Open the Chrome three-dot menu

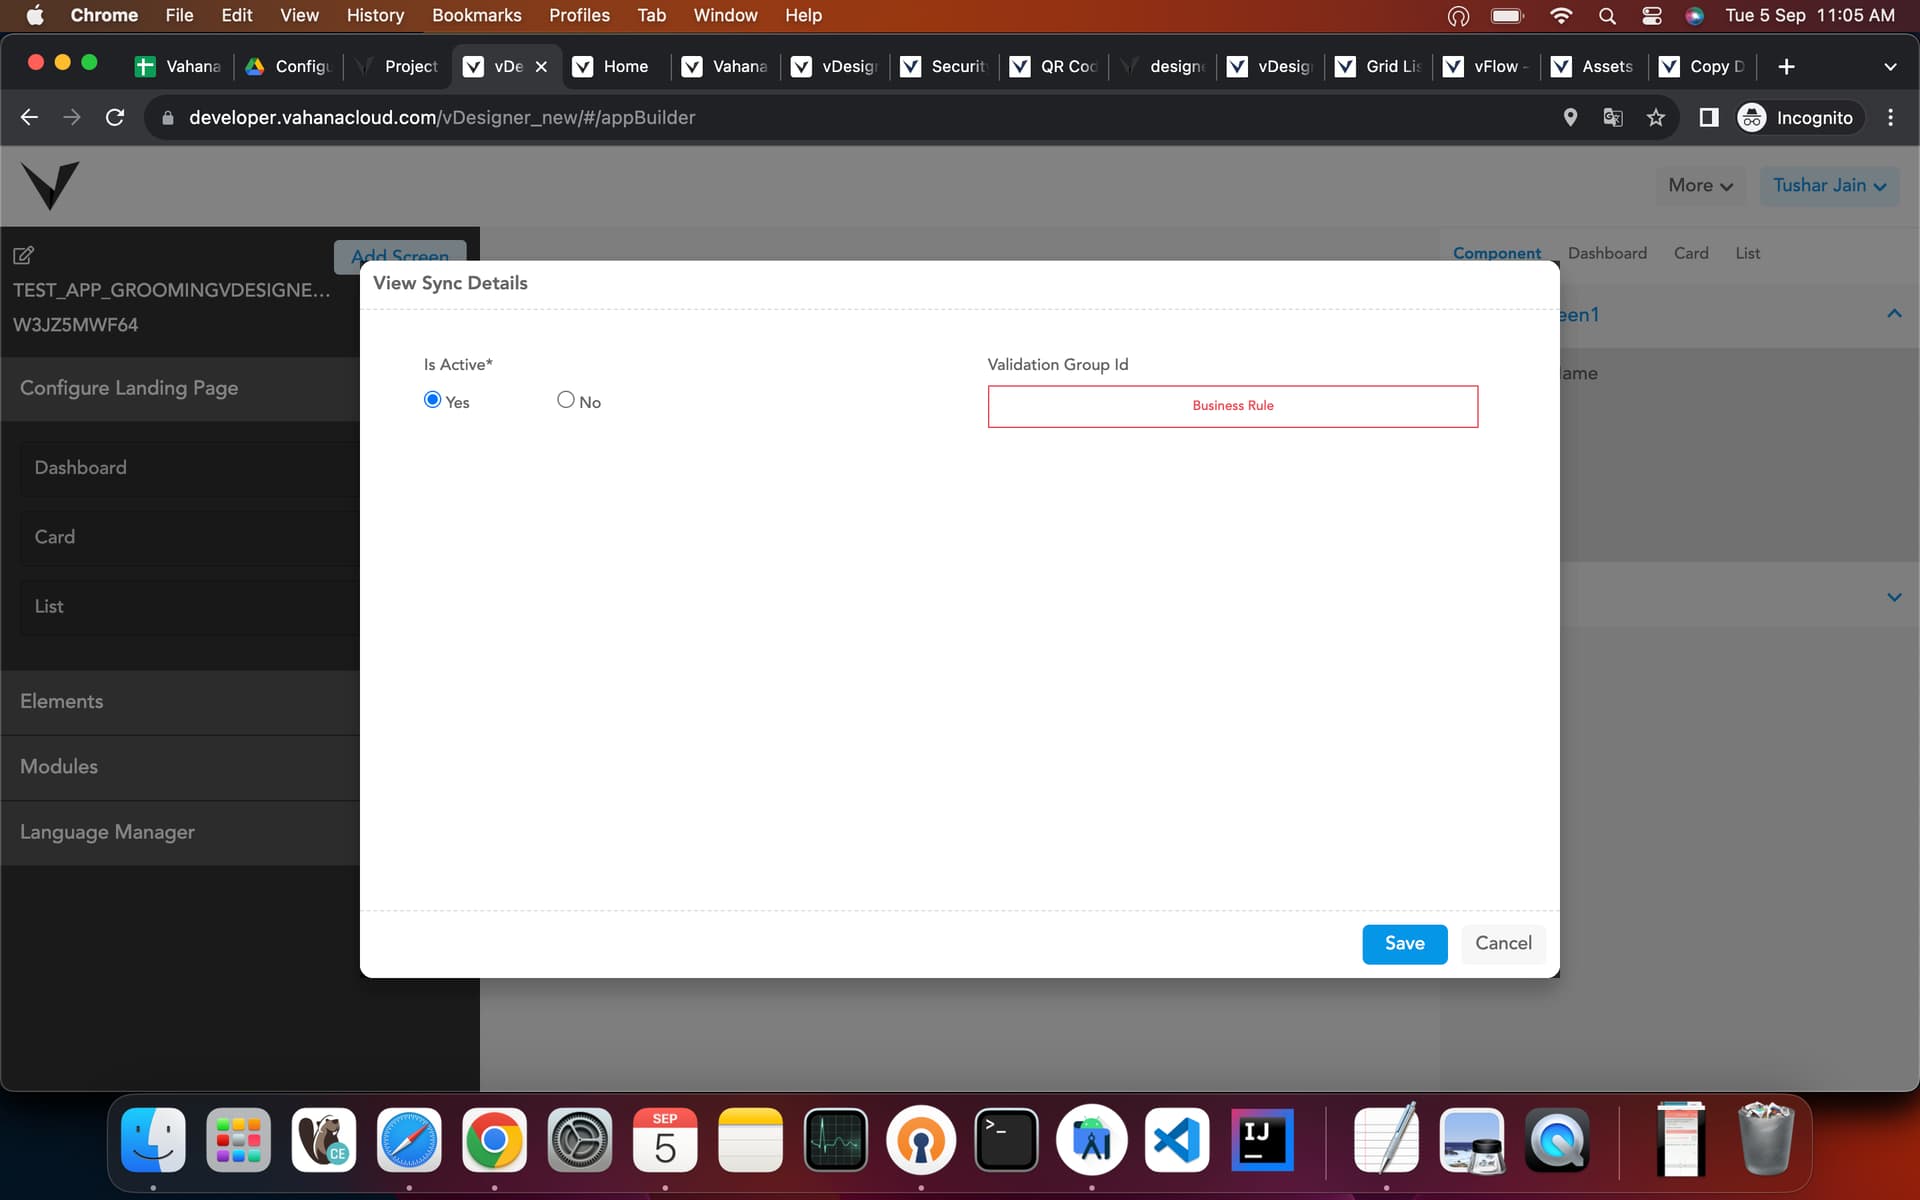tap(1890, 118)
